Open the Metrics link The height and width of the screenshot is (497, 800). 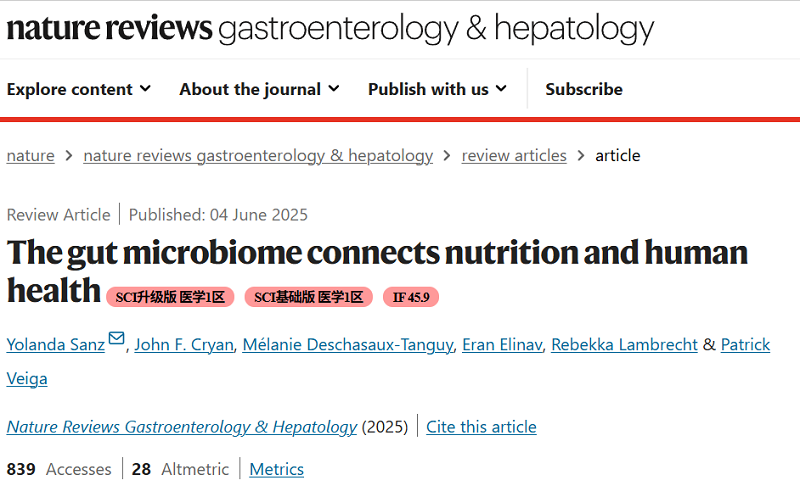tap(277, 469)
